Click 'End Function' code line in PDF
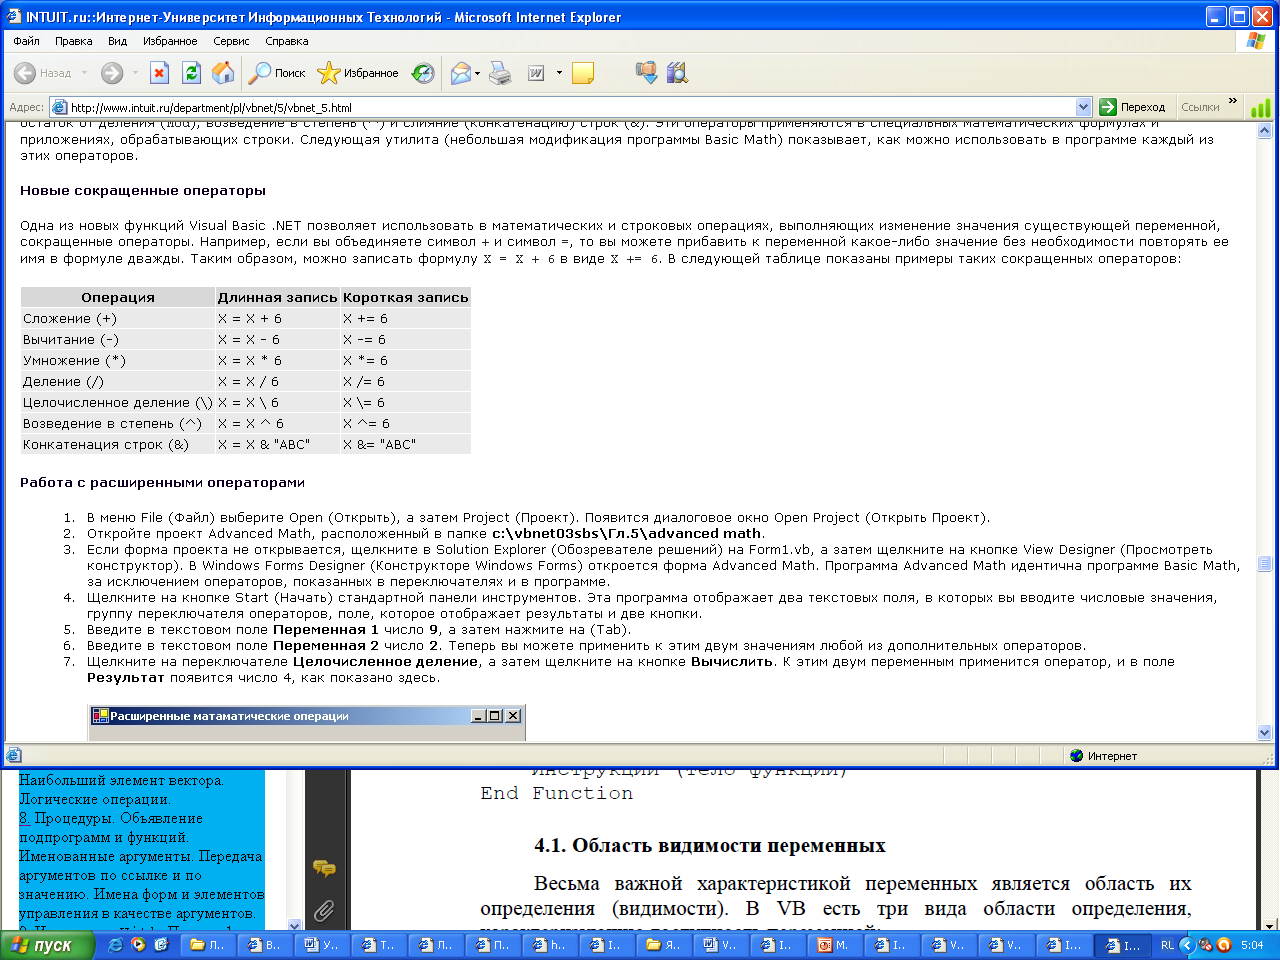Screen dimensions: 1280x960 coord(556,793)
